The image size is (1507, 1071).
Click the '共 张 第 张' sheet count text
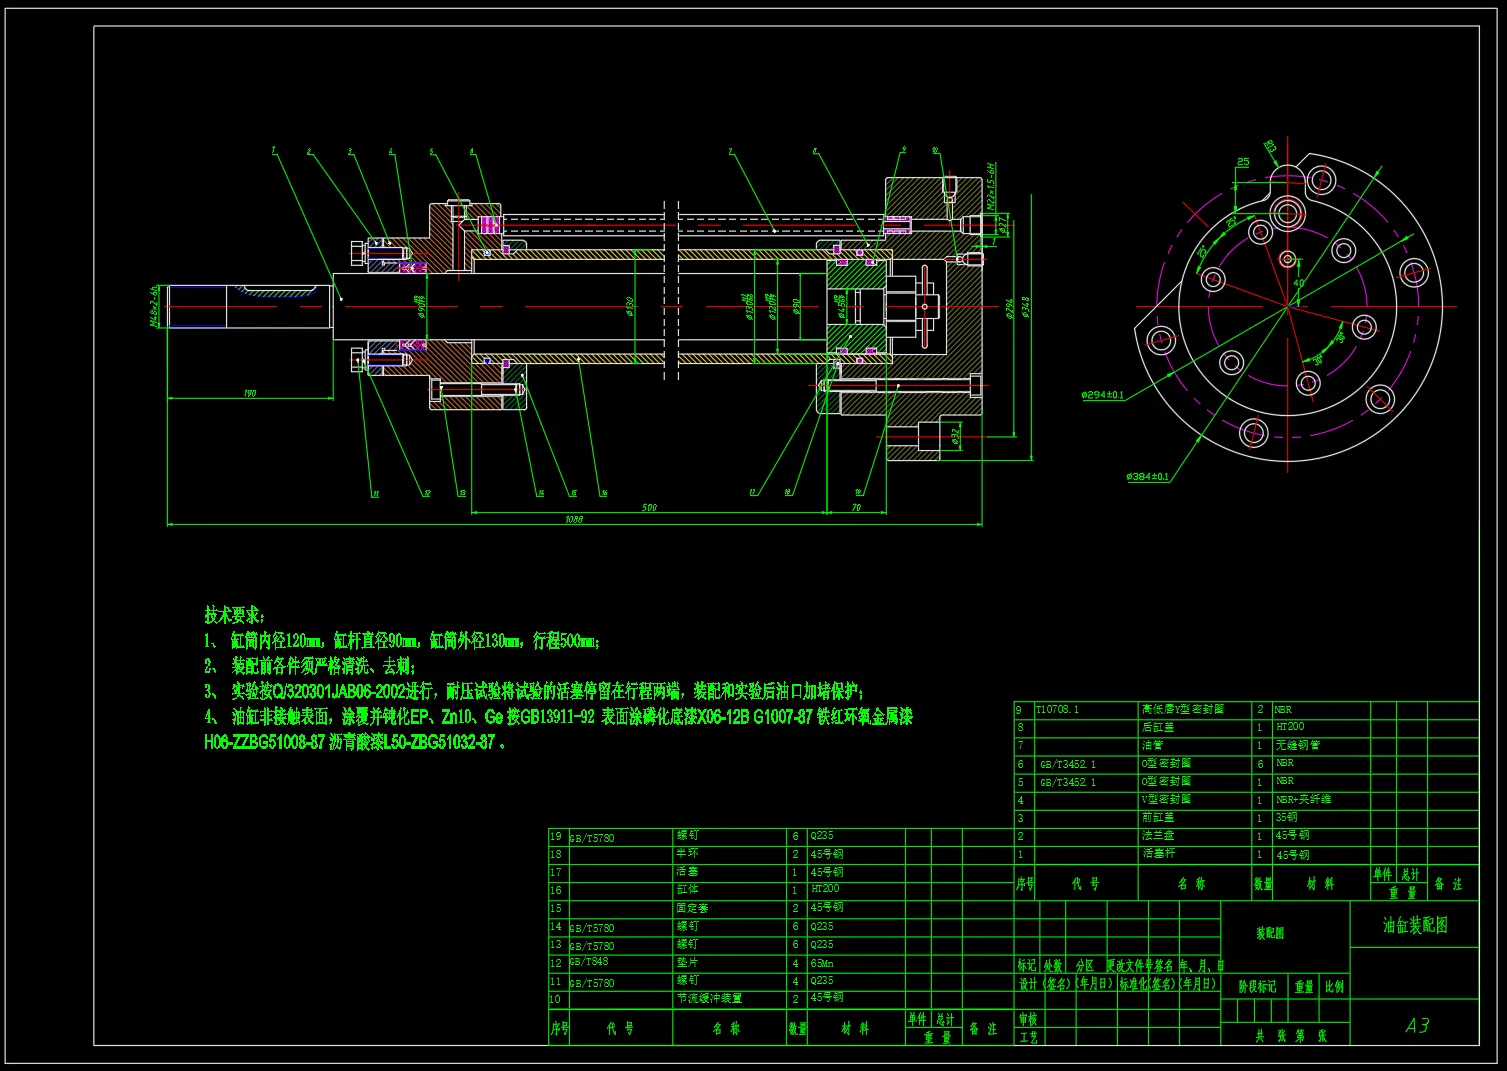[x=1292, y=1037]
